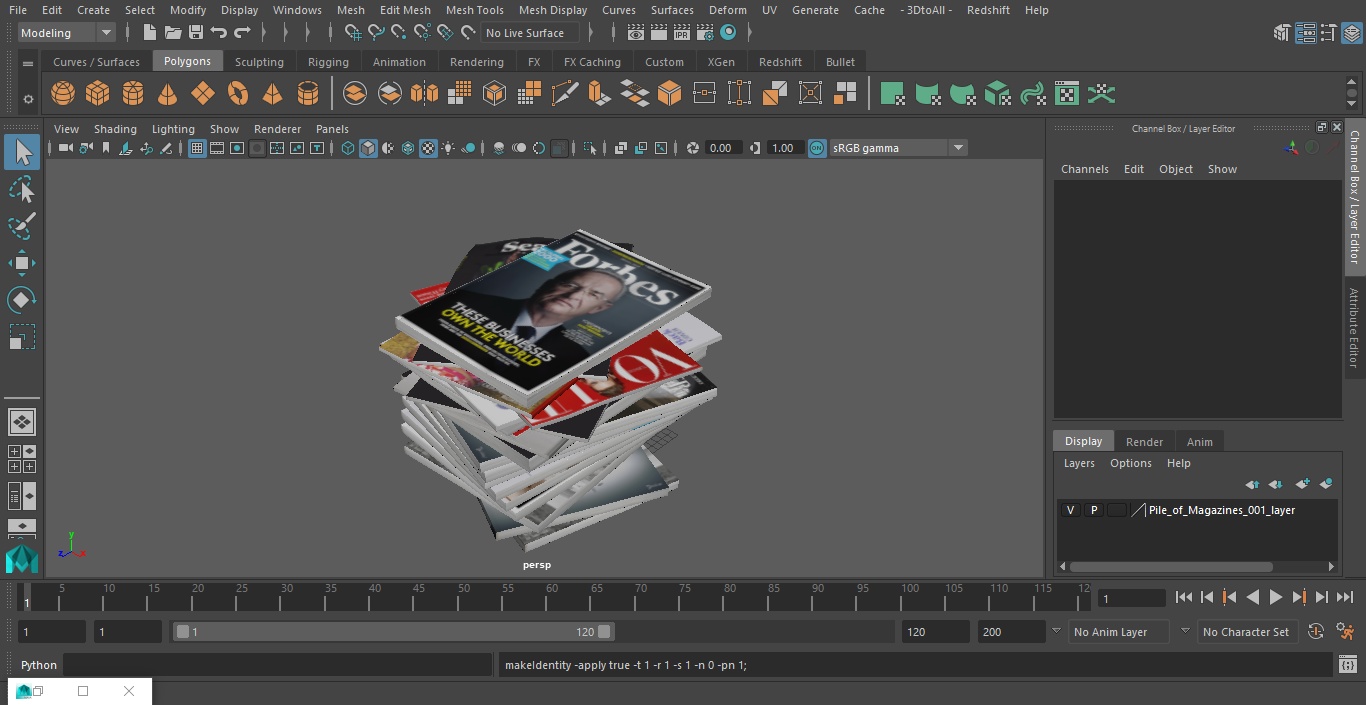Open Options menu in layer editor

point(1131,463)
